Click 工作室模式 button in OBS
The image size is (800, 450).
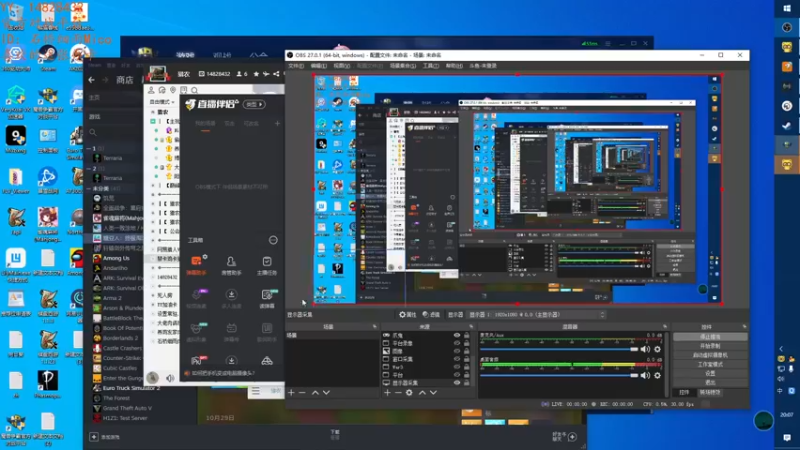coord(710,364)
